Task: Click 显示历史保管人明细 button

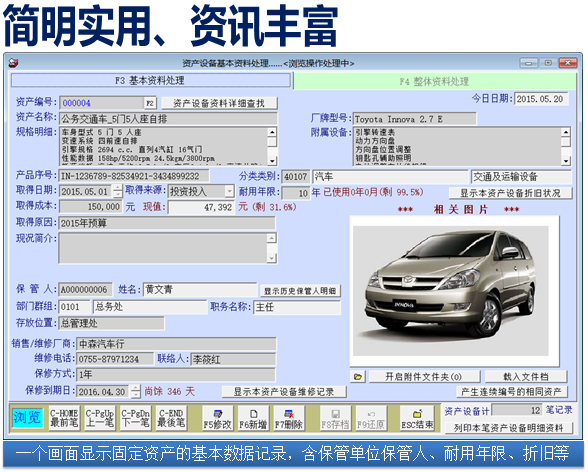Action: point(300,291)
